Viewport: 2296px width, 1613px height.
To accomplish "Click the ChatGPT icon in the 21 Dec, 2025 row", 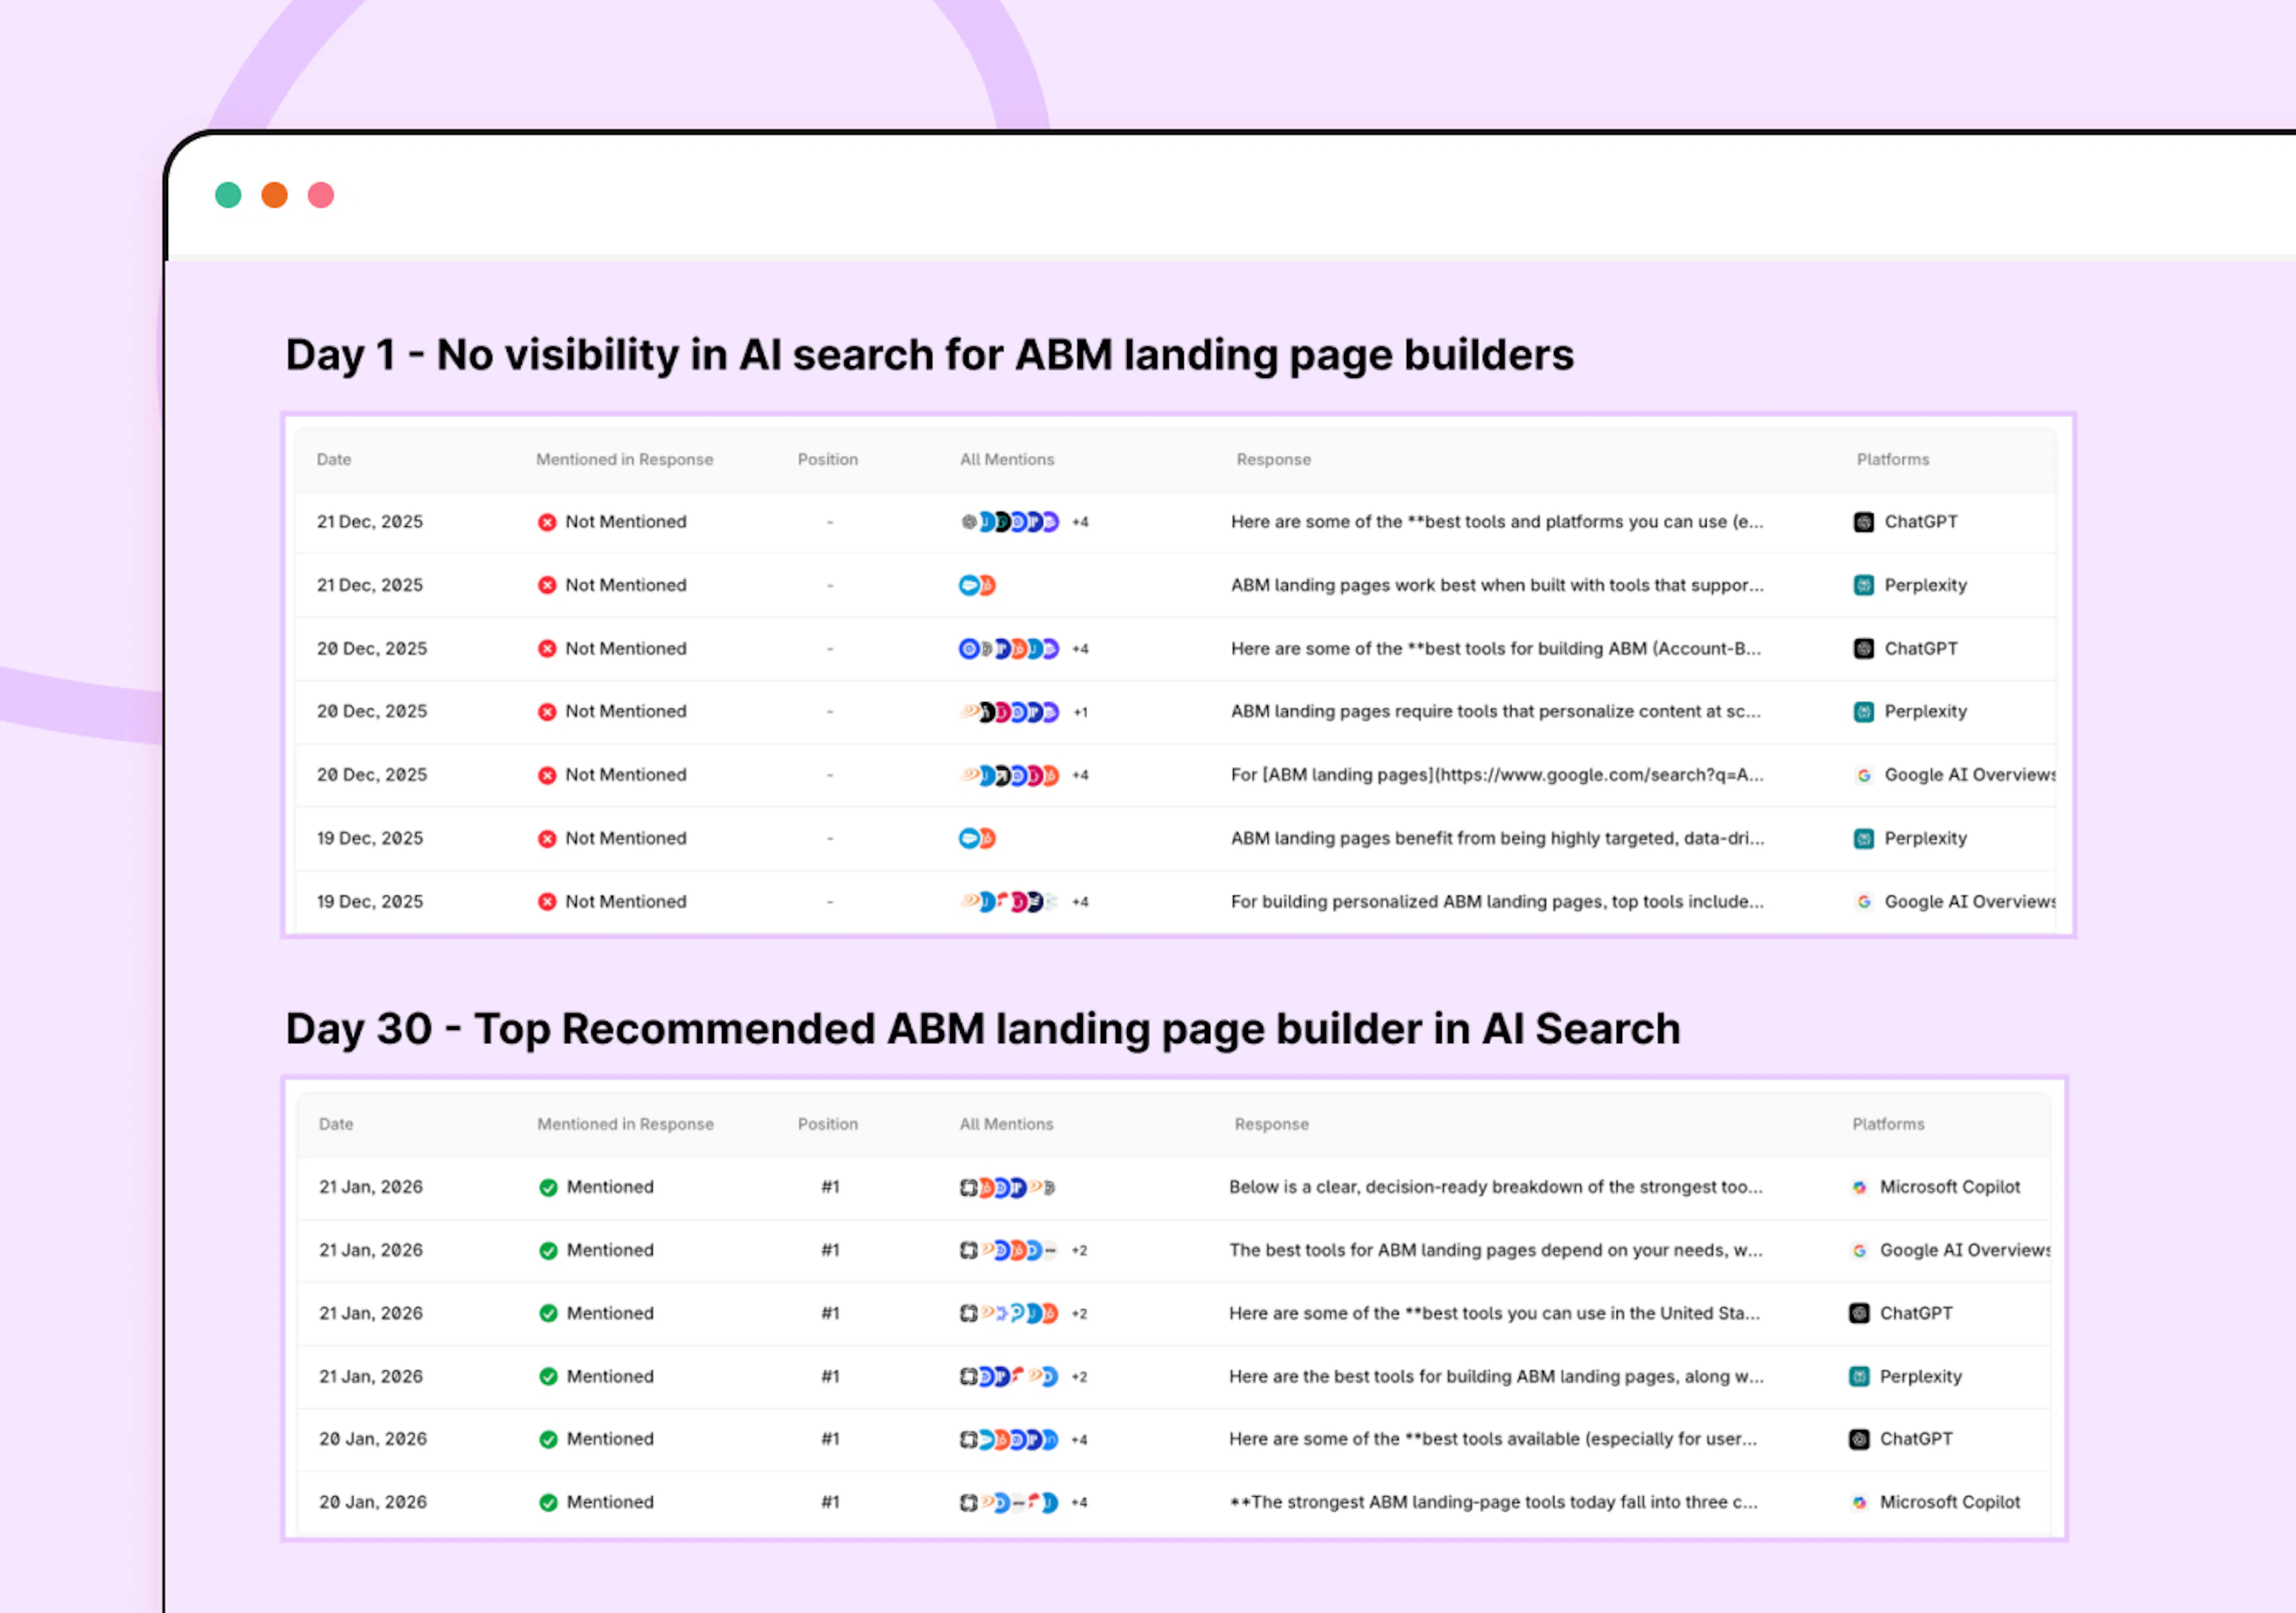I will pyautogui.click(x=1863, y=522).
